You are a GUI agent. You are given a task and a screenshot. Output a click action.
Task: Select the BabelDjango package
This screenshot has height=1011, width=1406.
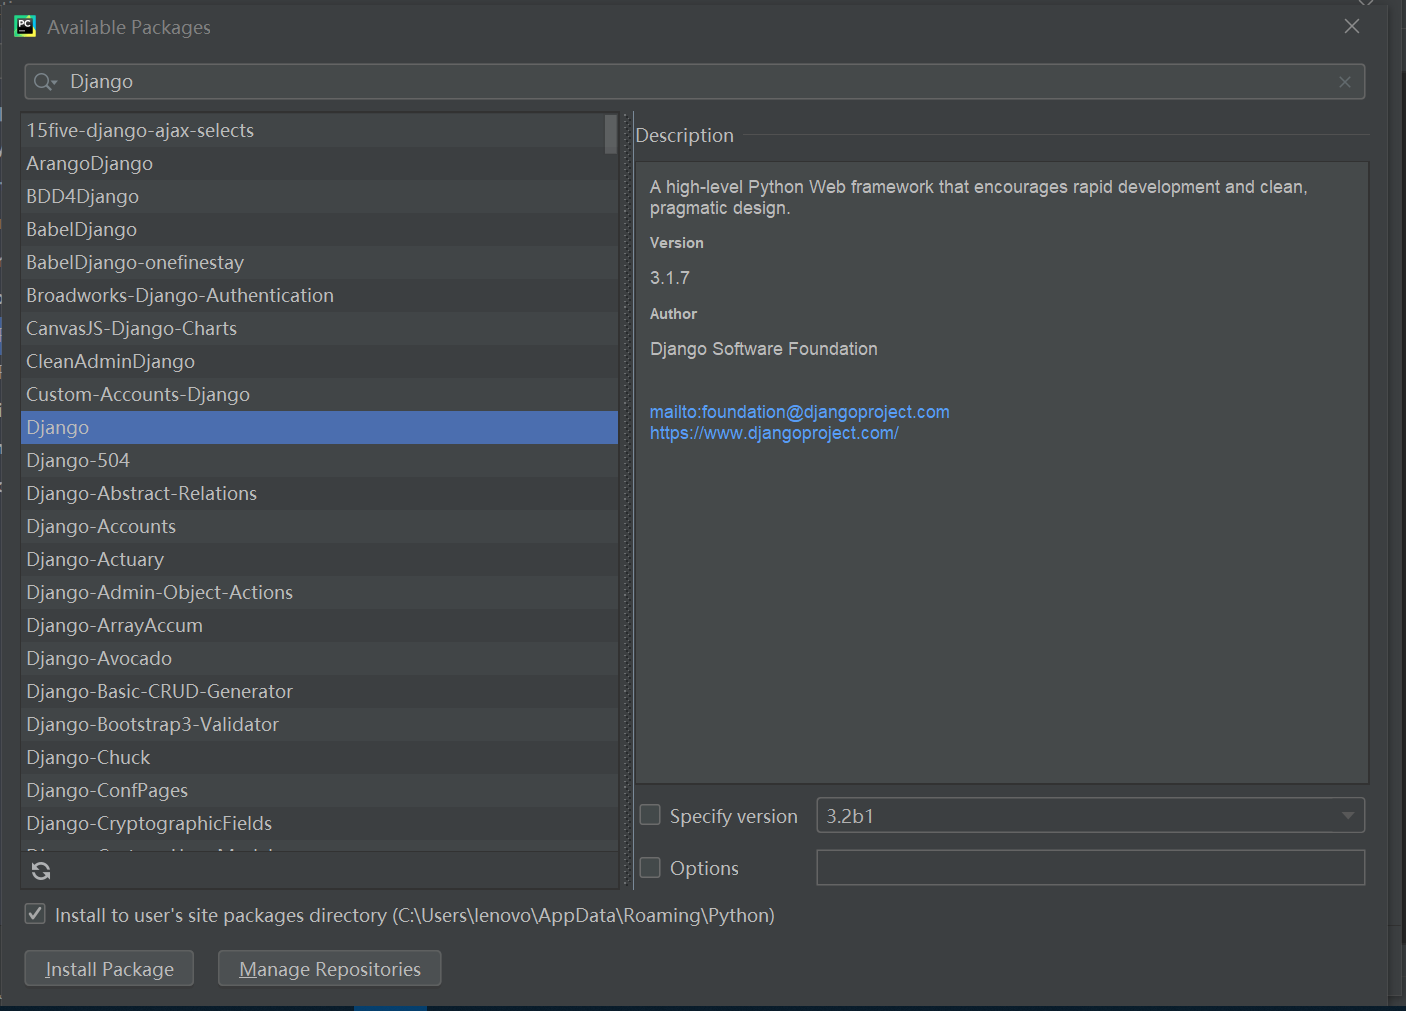click(319, 229)
